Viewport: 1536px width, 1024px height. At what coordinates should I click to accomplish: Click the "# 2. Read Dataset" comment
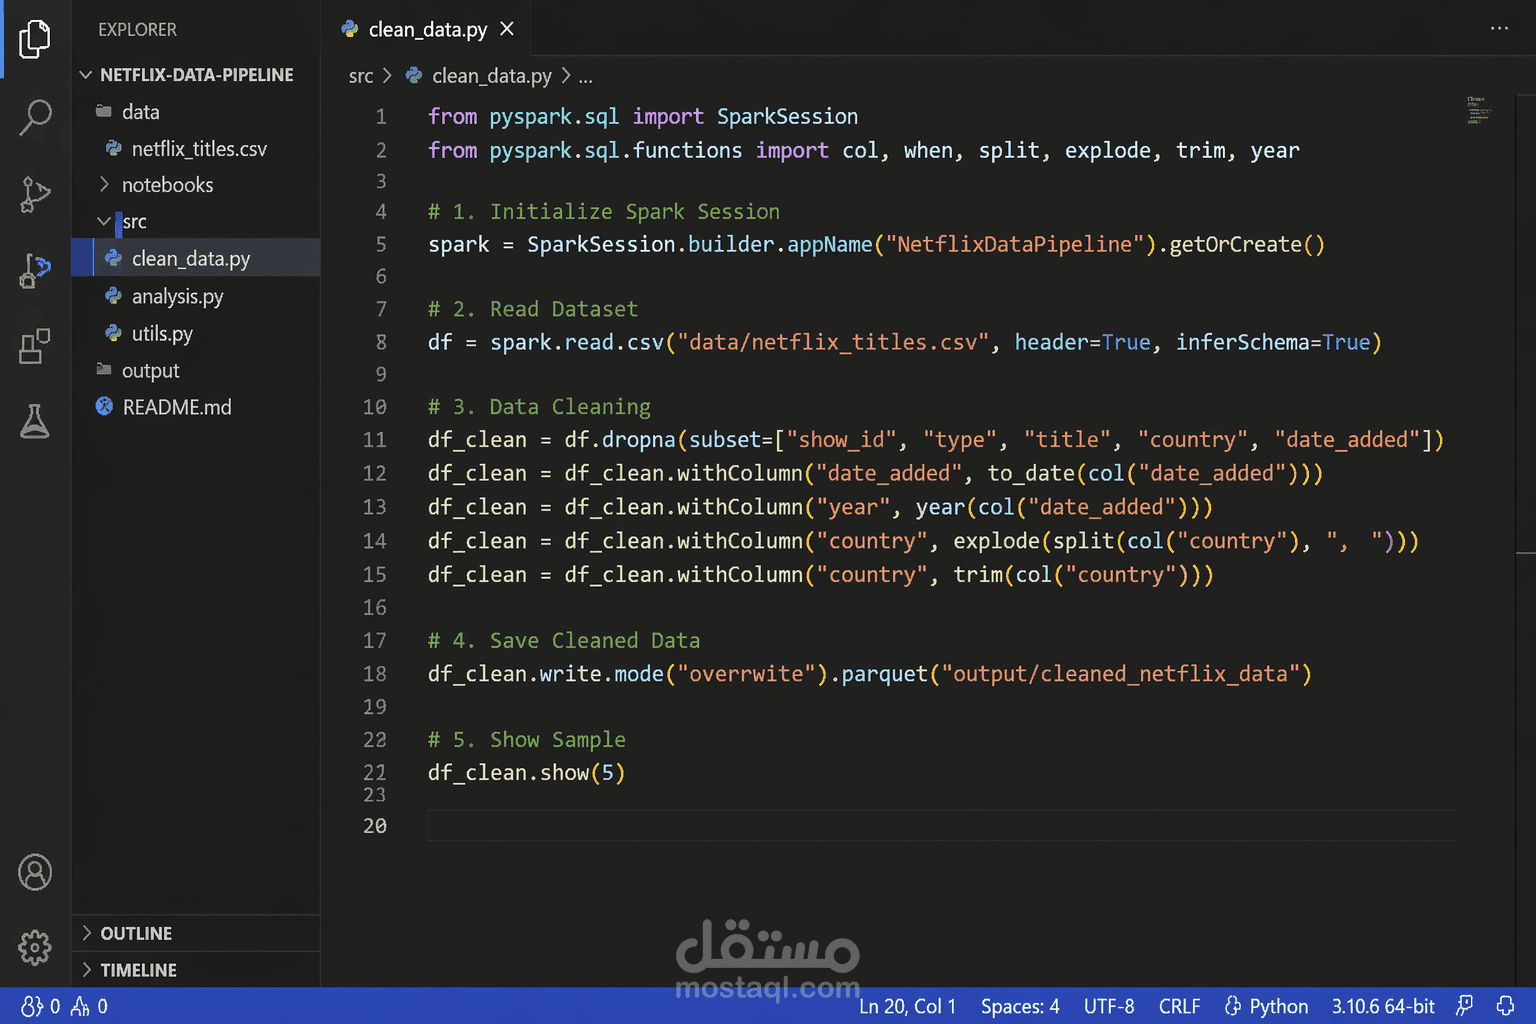click(533, 310)
